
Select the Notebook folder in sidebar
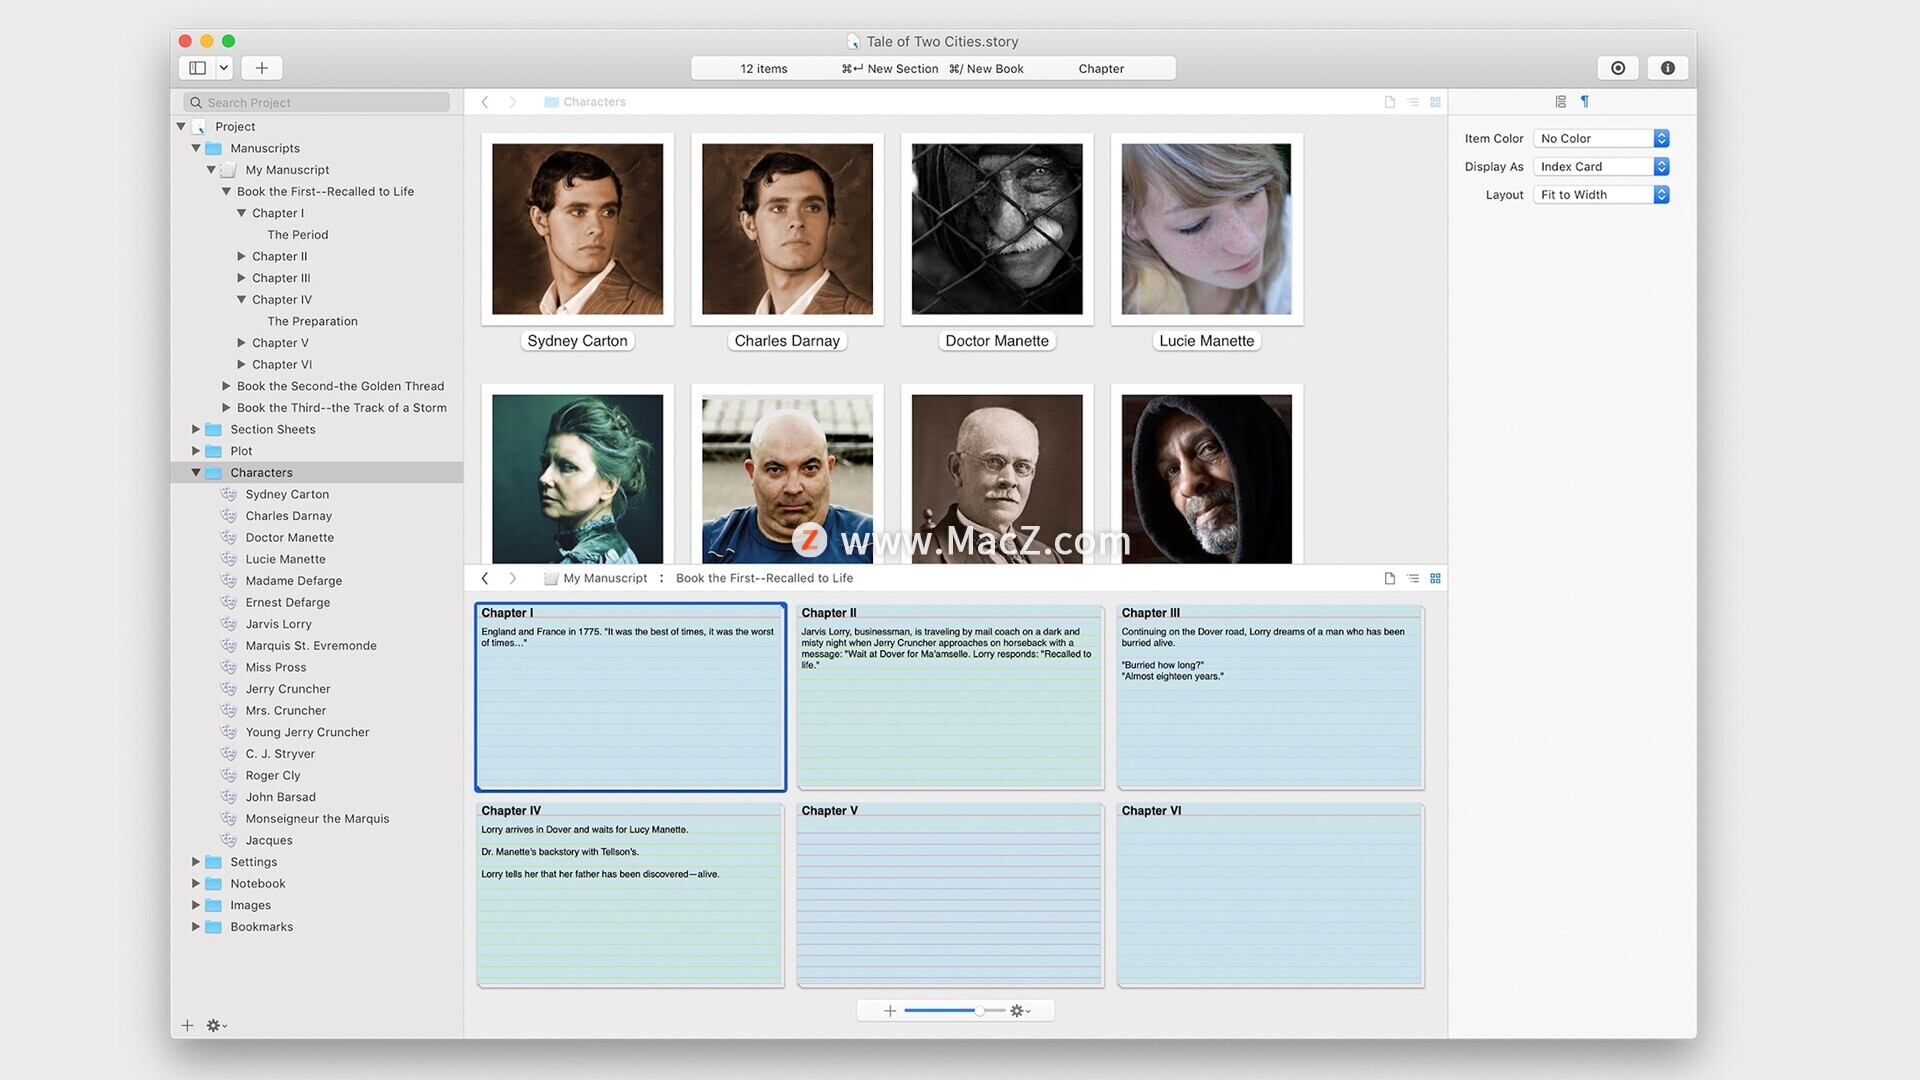(x=257, y=884)
